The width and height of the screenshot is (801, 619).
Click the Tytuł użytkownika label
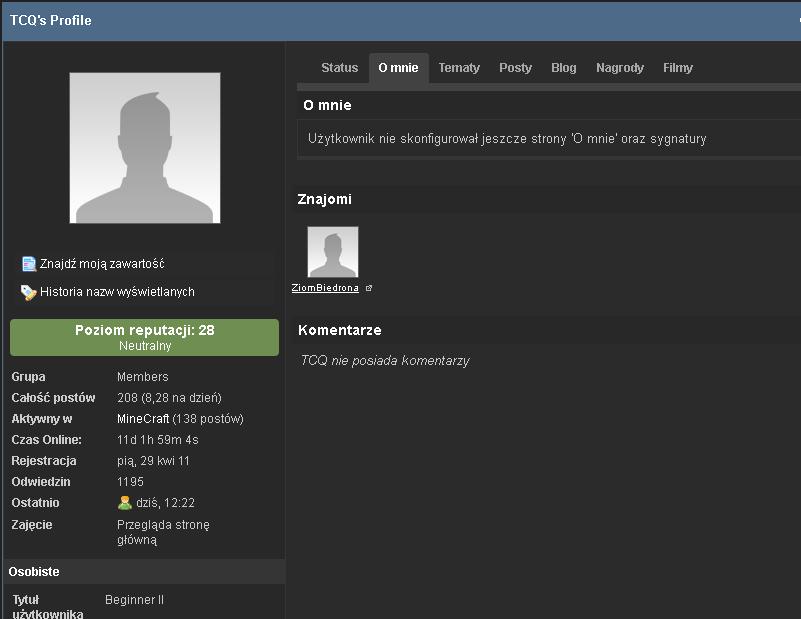[48, 606]
